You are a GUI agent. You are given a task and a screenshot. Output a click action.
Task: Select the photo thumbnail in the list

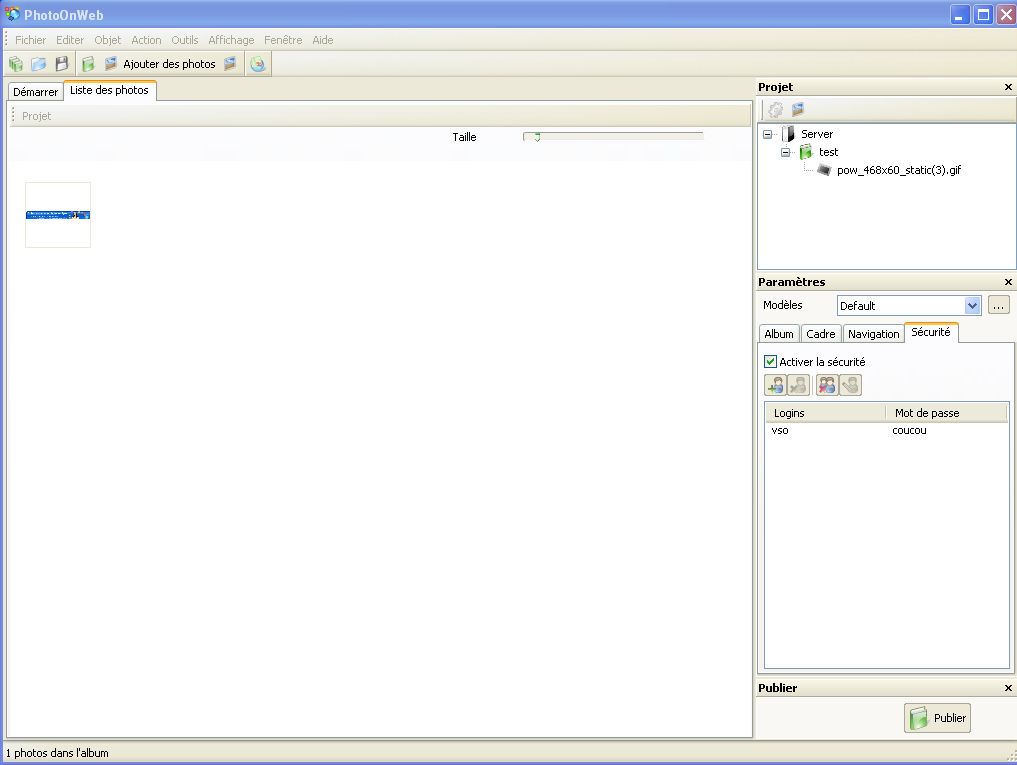58,215
